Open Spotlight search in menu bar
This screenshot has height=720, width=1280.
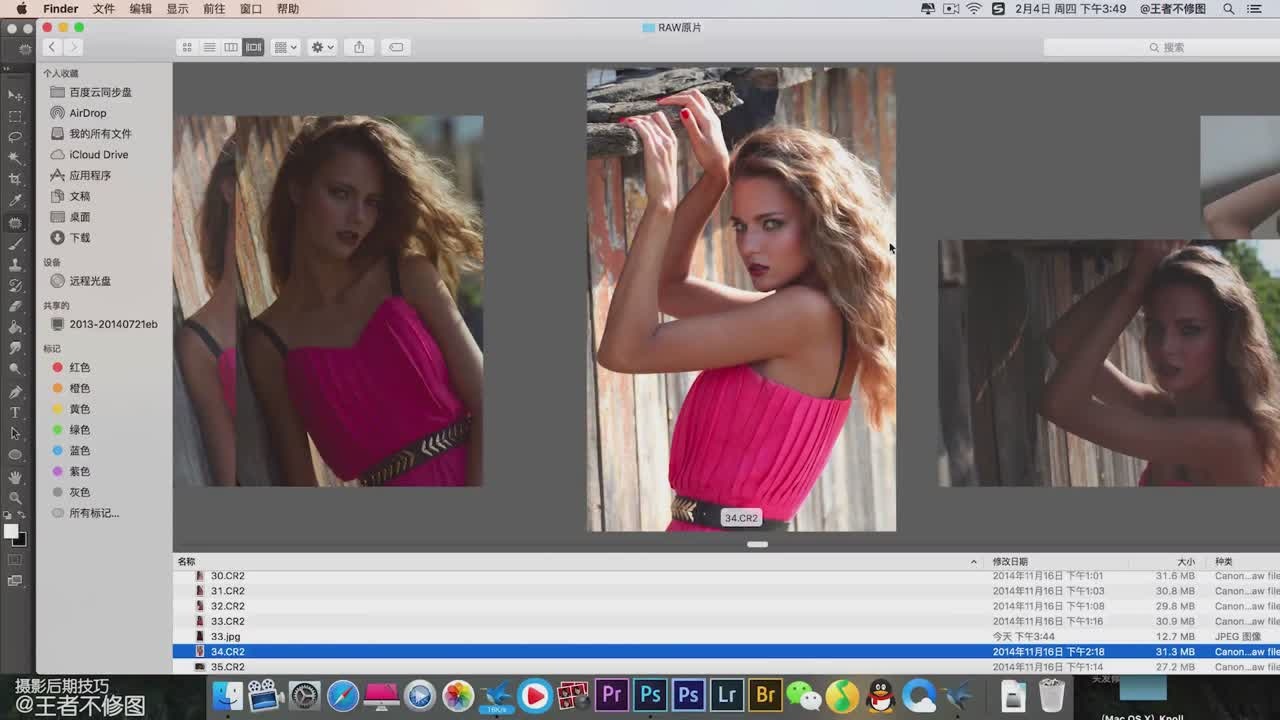point(1229,9)
